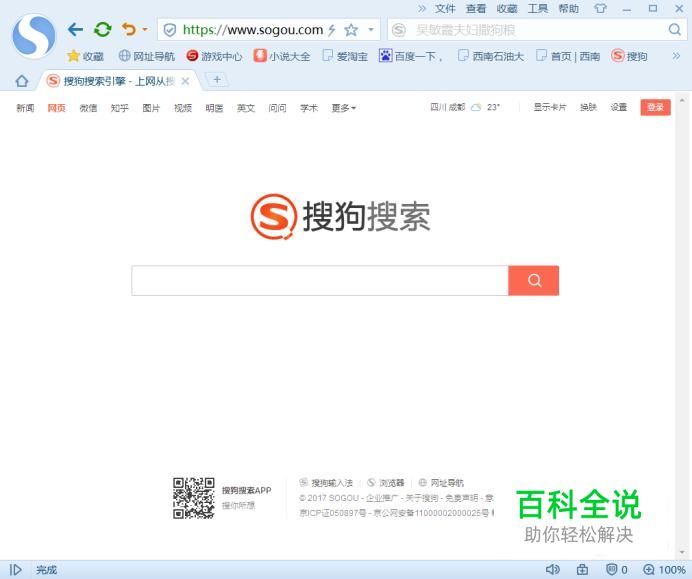Bookmark page with the star icon

pyautogui.click(x=351, y=30)
